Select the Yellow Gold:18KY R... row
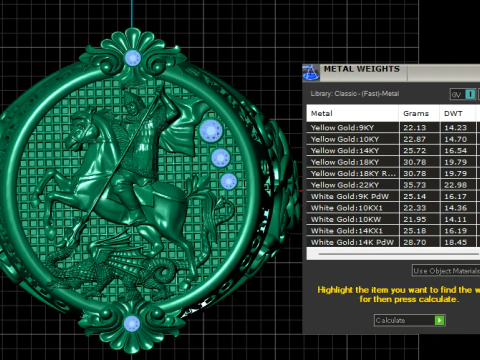Image resolution: width=480 pixels, height=360 pixels. point(393,173)
